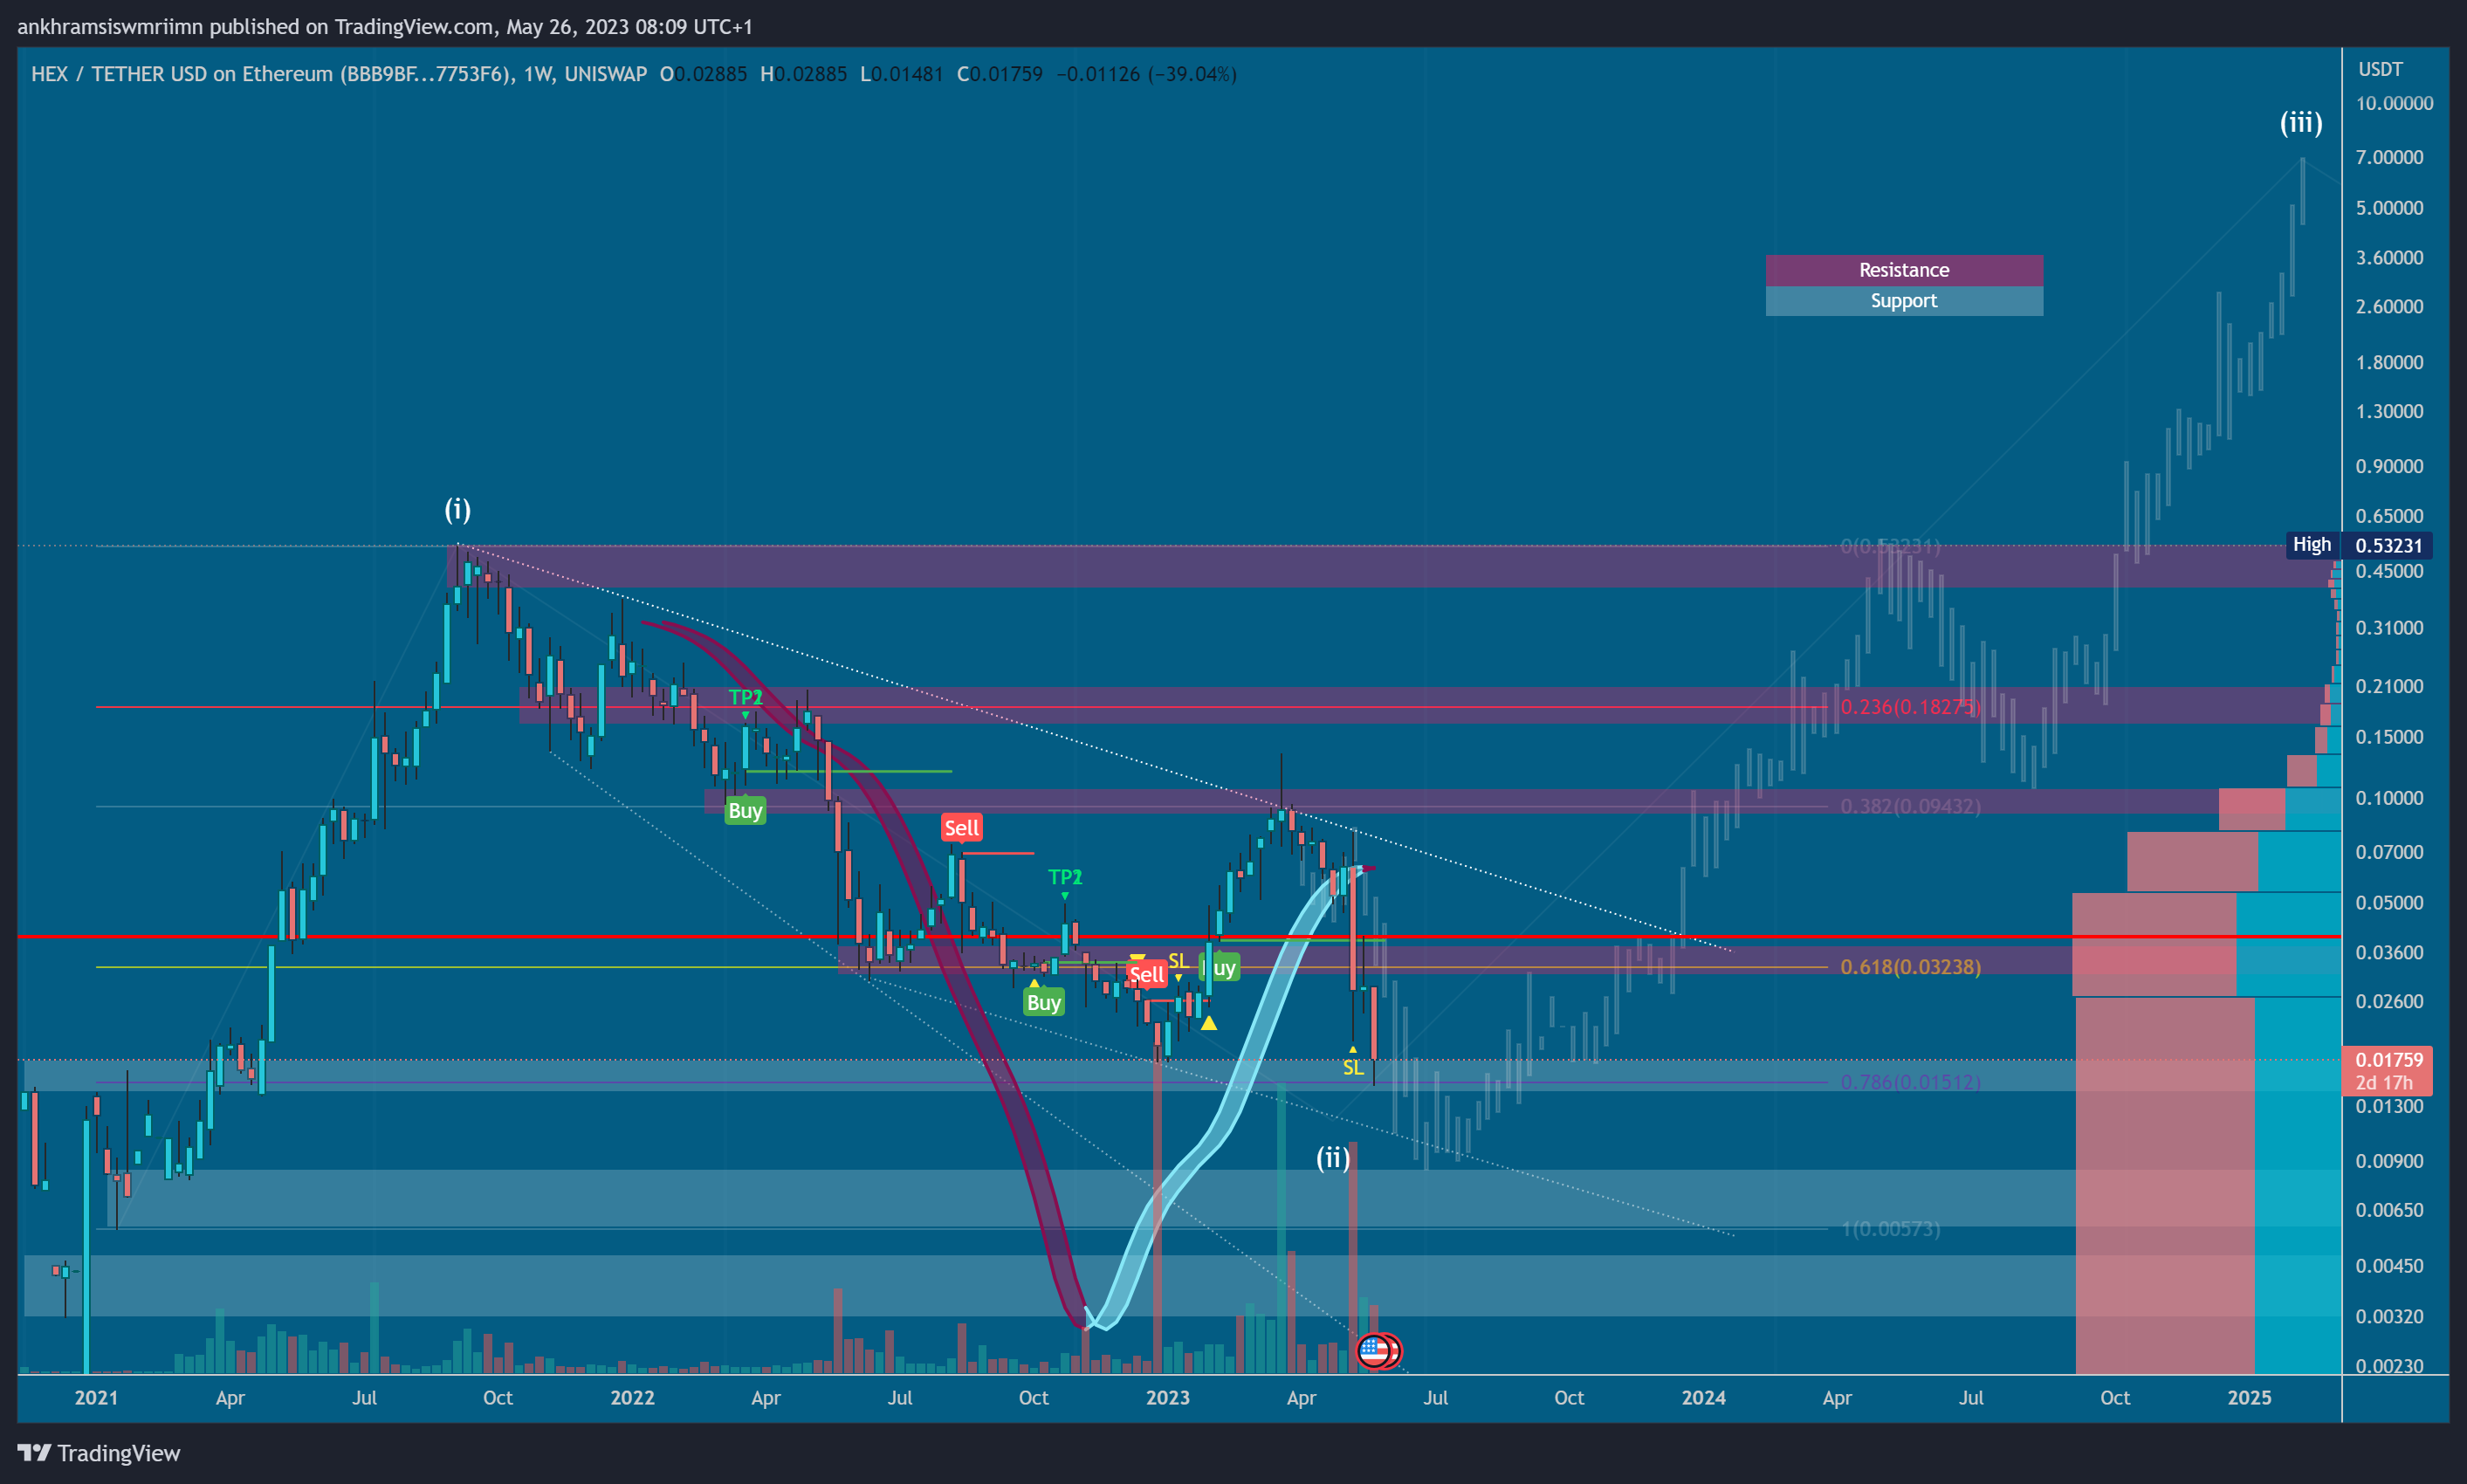
Task: Click the 0.00230 price axis label
Action: [2389, 1366]
